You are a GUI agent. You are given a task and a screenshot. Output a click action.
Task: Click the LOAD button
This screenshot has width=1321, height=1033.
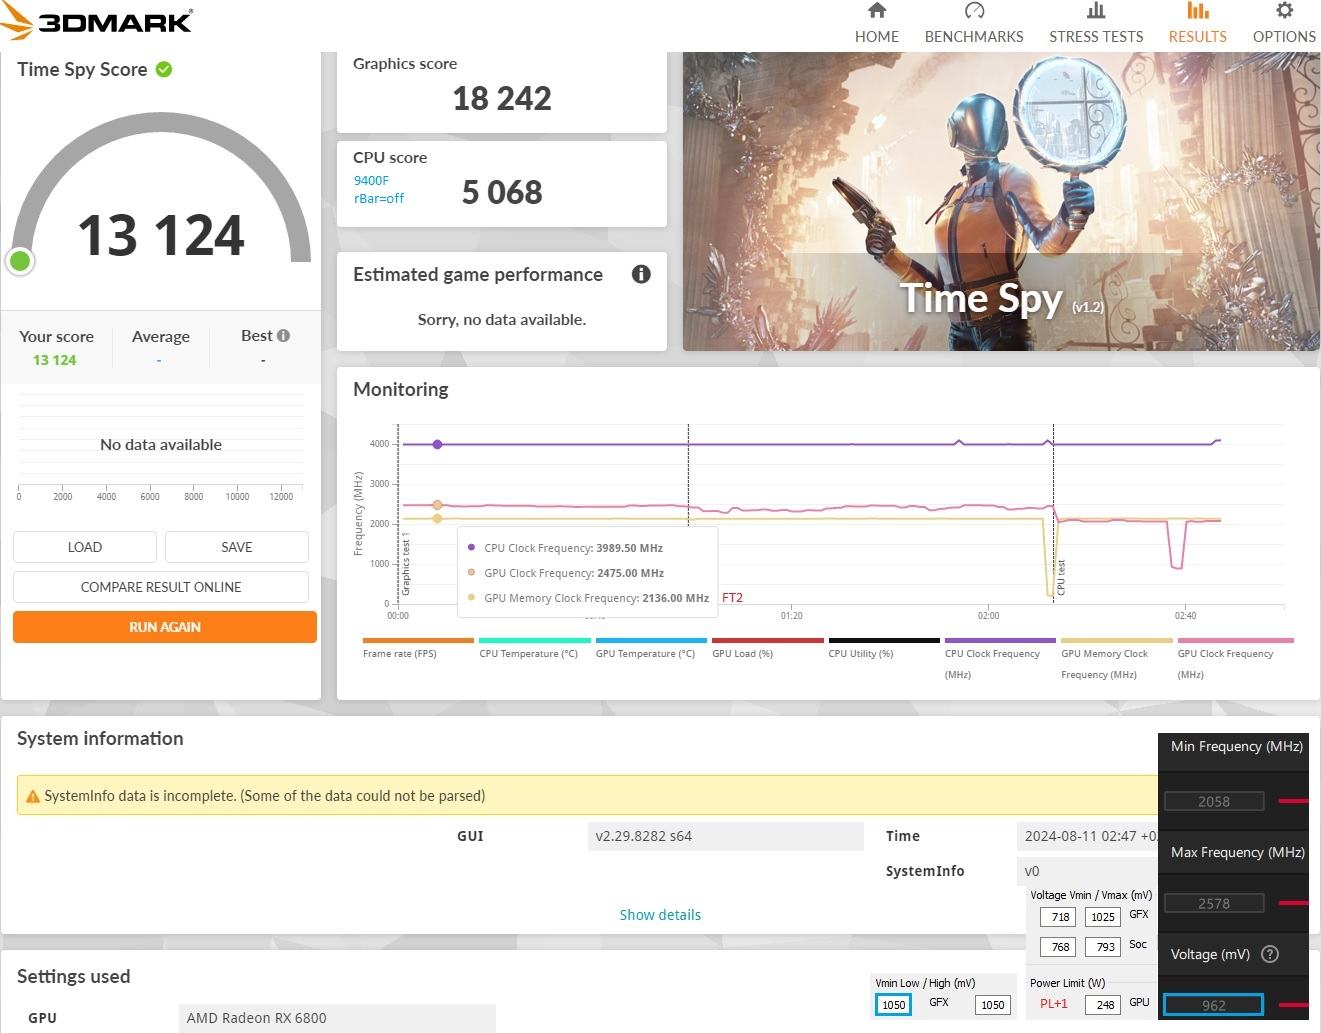(85, 547)
